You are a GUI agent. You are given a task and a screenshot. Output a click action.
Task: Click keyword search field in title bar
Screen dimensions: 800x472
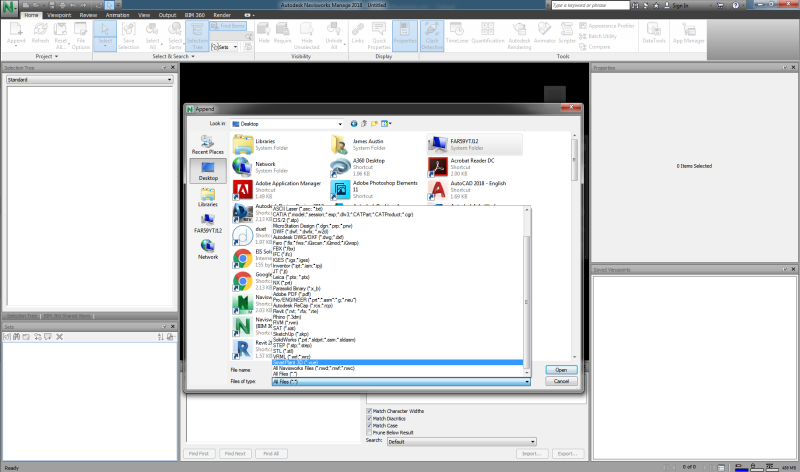(x=590, y=5)
